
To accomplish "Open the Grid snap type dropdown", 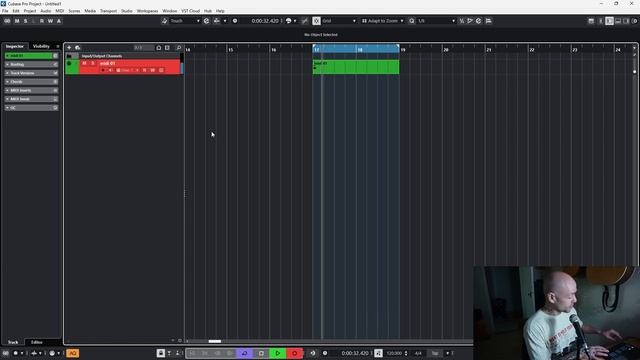I will coord(339,21).
